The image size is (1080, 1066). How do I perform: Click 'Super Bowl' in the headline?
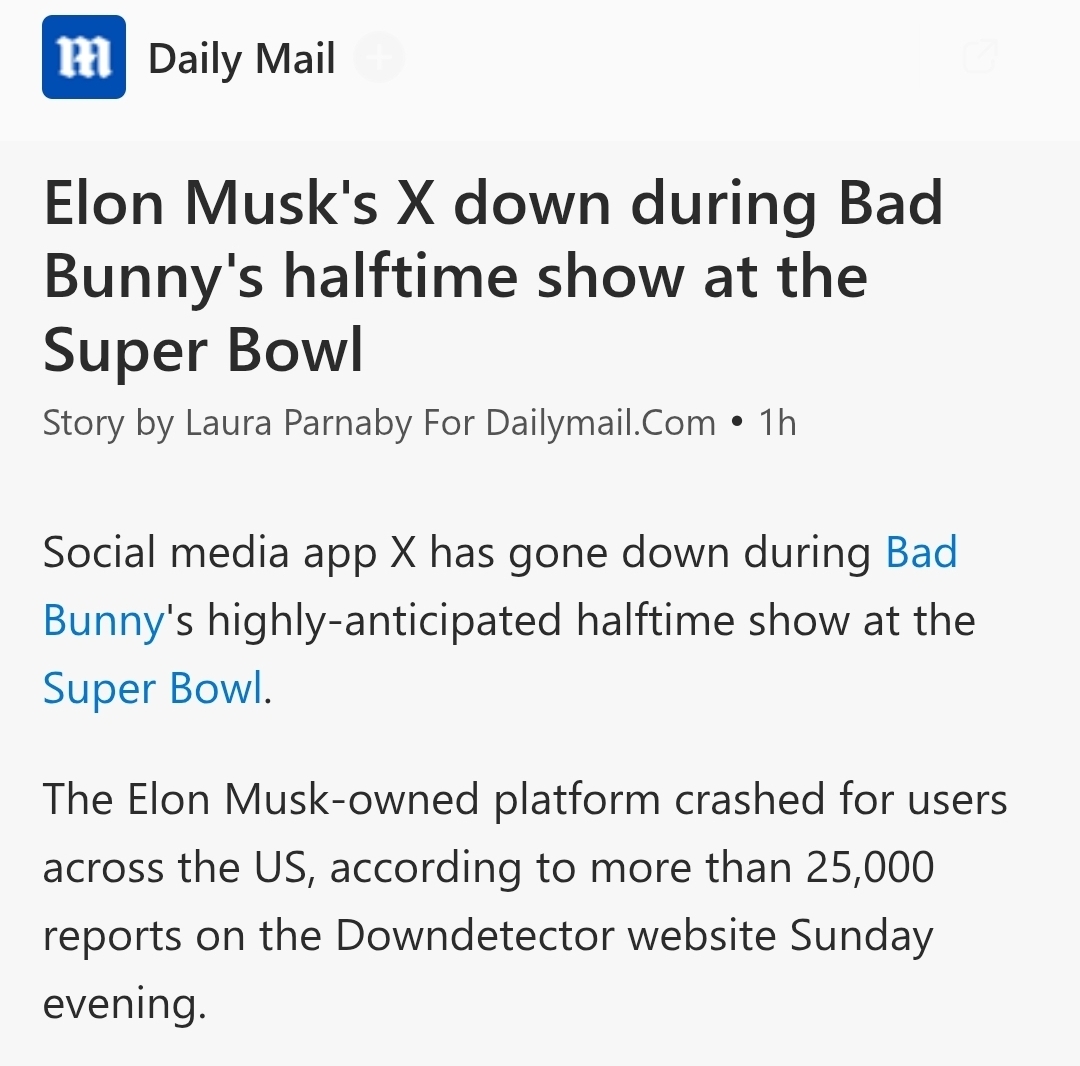click(x=203, y=349)
